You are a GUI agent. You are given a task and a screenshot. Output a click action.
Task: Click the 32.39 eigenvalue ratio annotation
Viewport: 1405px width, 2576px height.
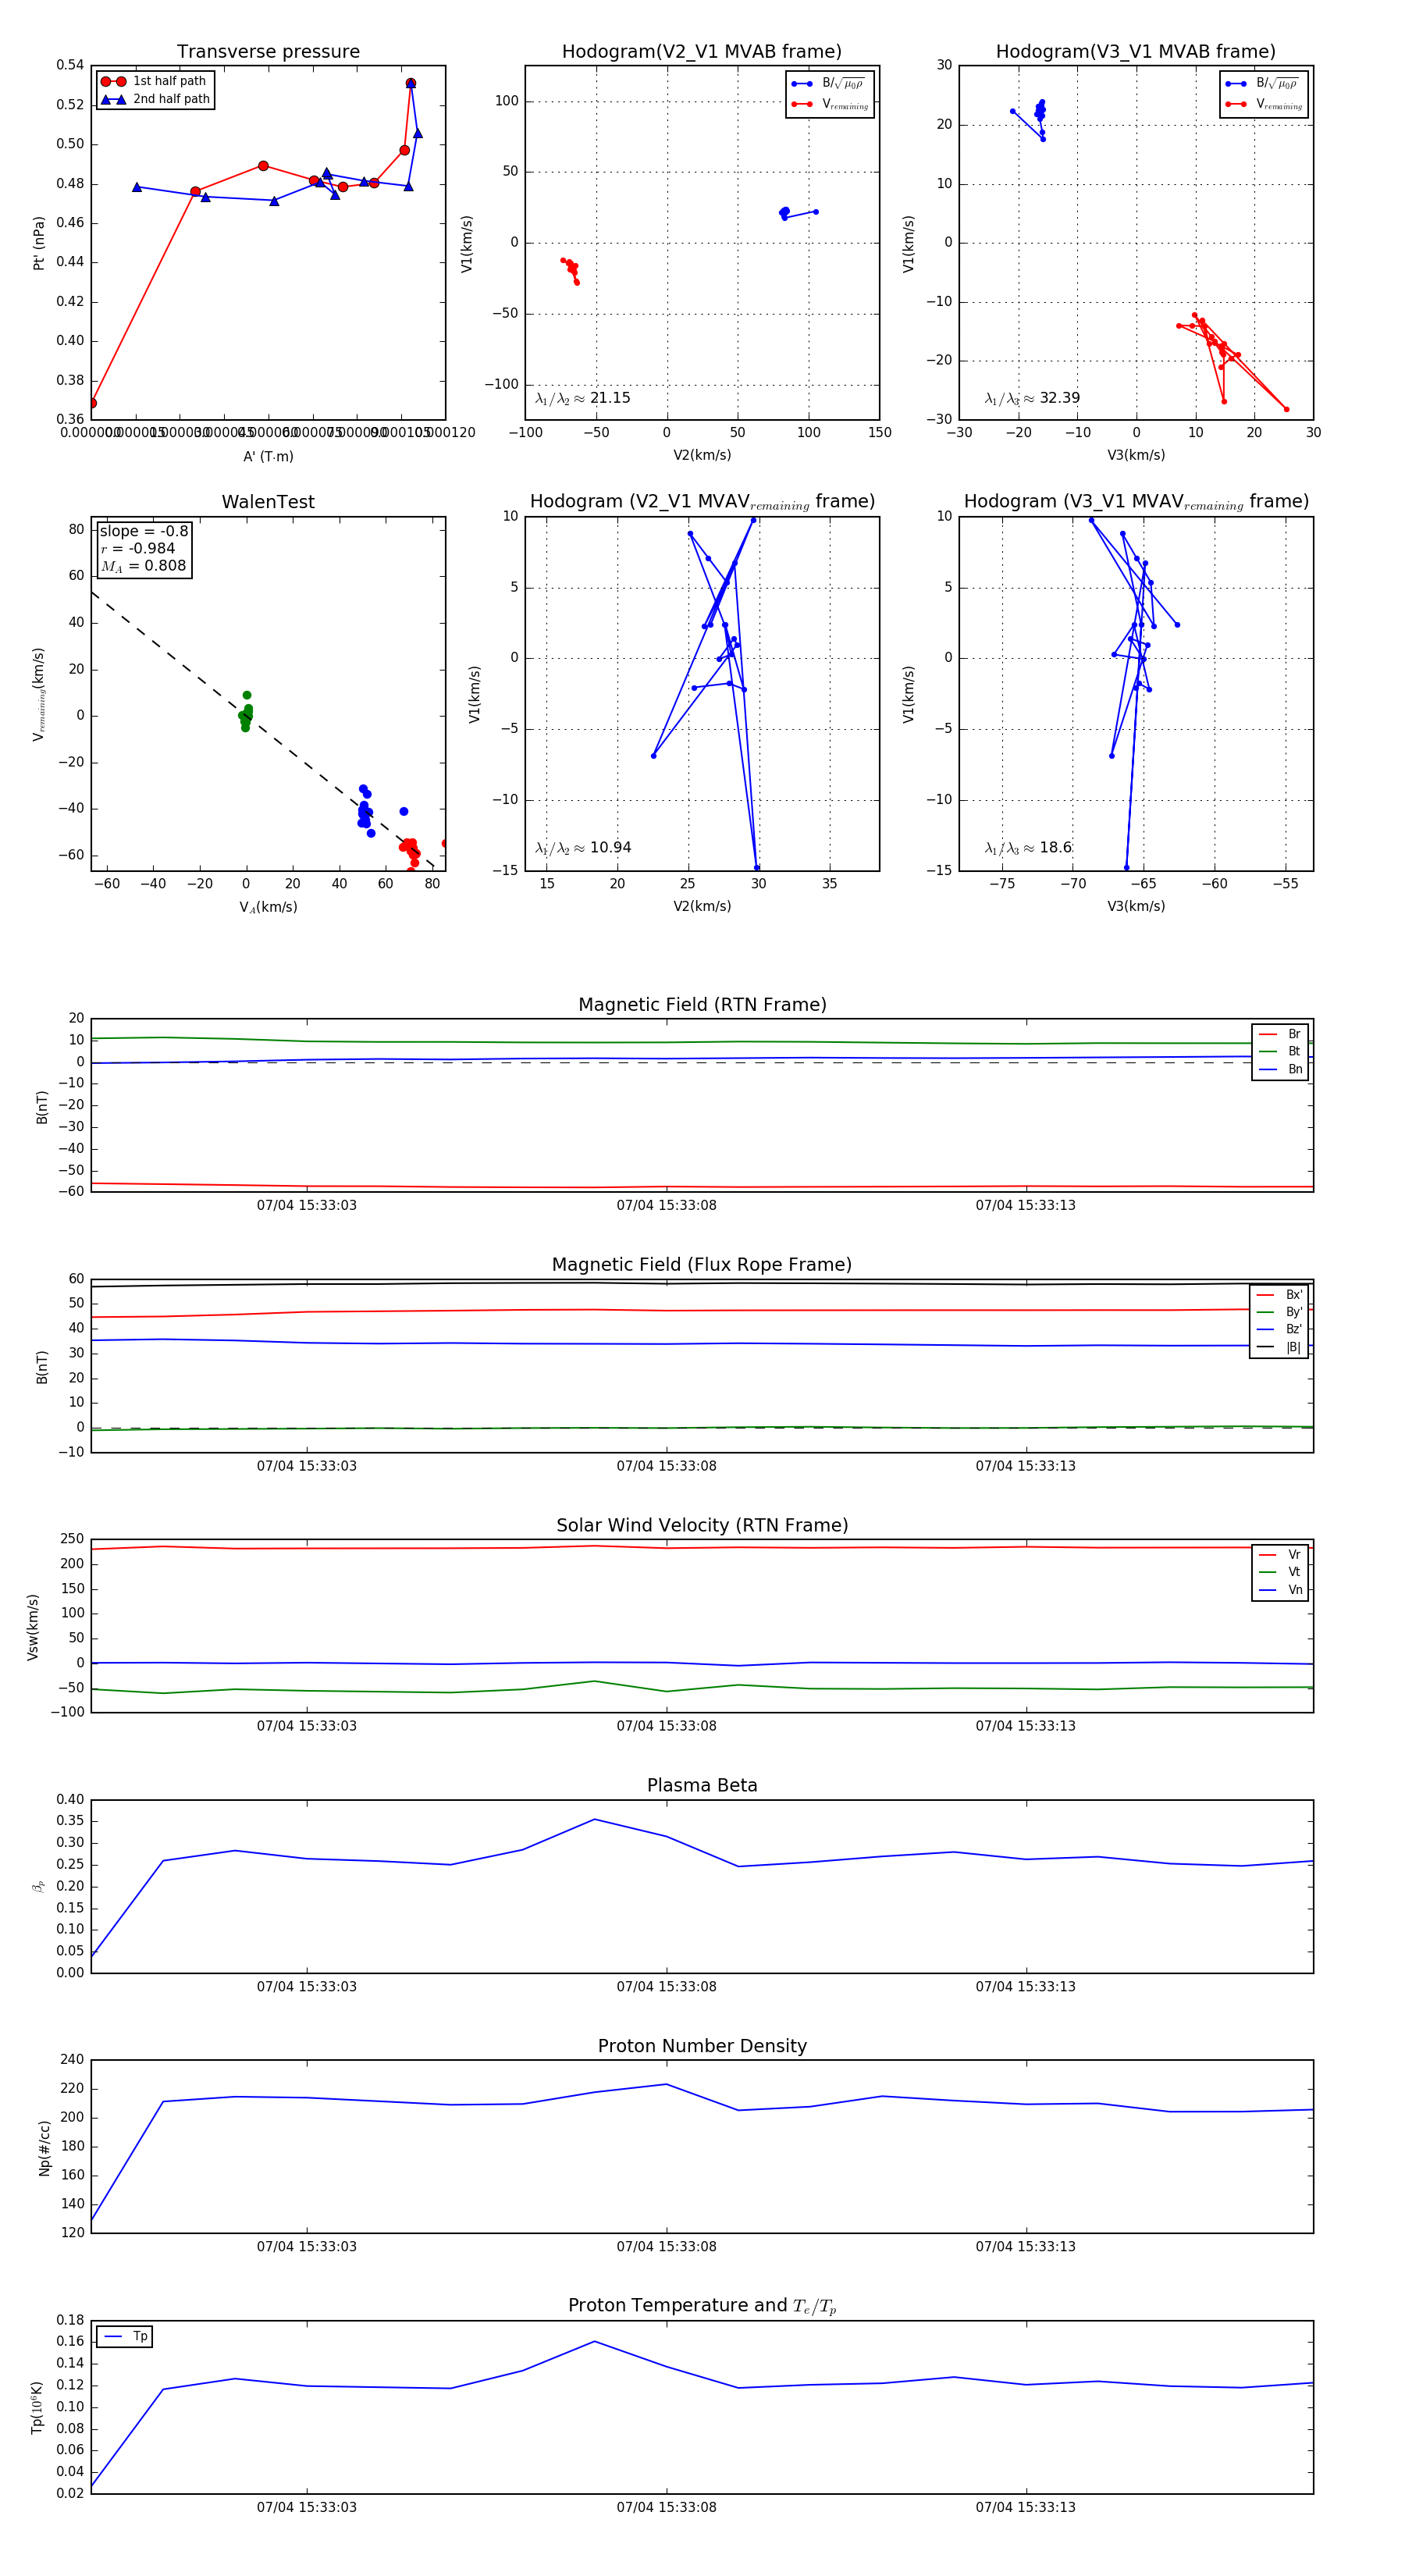click(1032, 398)
